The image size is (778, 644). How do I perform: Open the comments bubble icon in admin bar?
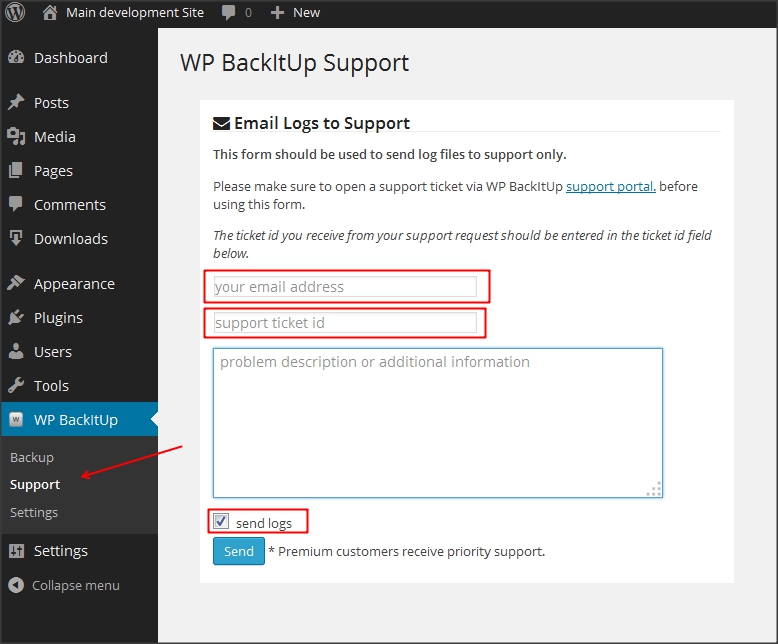click(x=228, y=12)
